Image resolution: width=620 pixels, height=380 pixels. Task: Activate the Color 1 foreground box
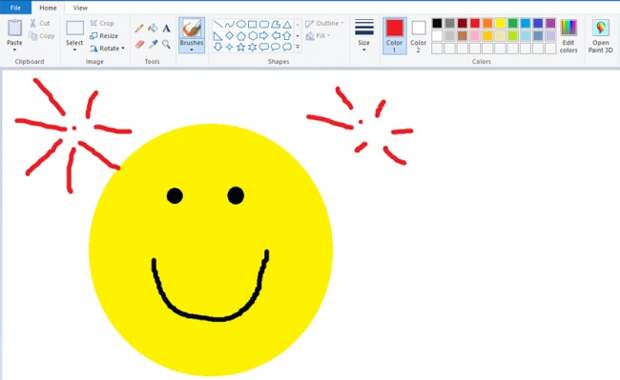[395, 36]
